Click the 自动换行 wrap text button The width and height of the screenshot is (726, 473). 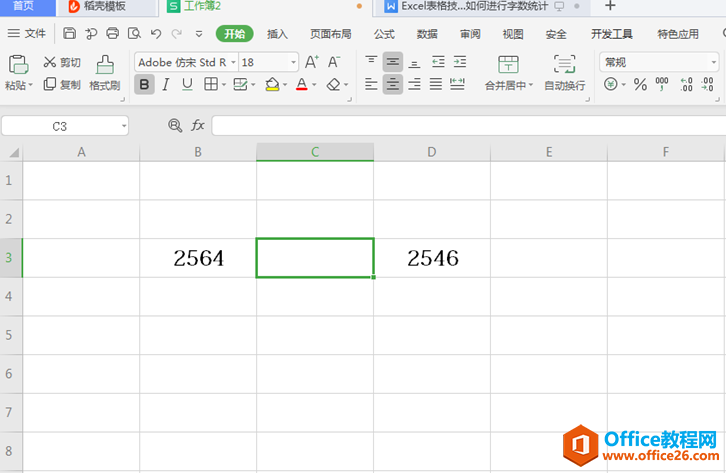[x=564, y=72]
